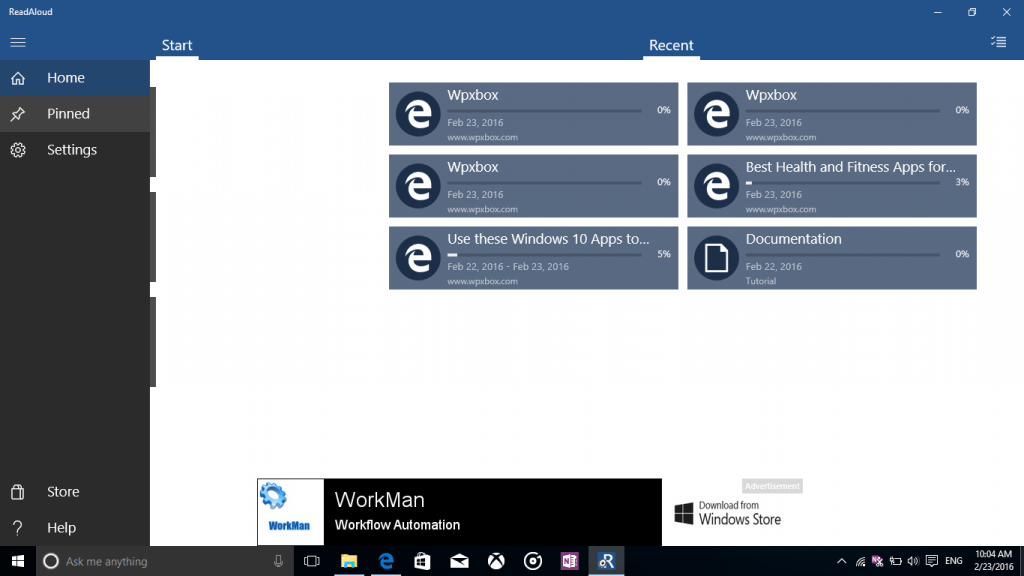This screenshot has height=576, width=1024.
Task: Open Best Health and Fitness Apps article
Action: pyautogui.click(x=832, y=186)
